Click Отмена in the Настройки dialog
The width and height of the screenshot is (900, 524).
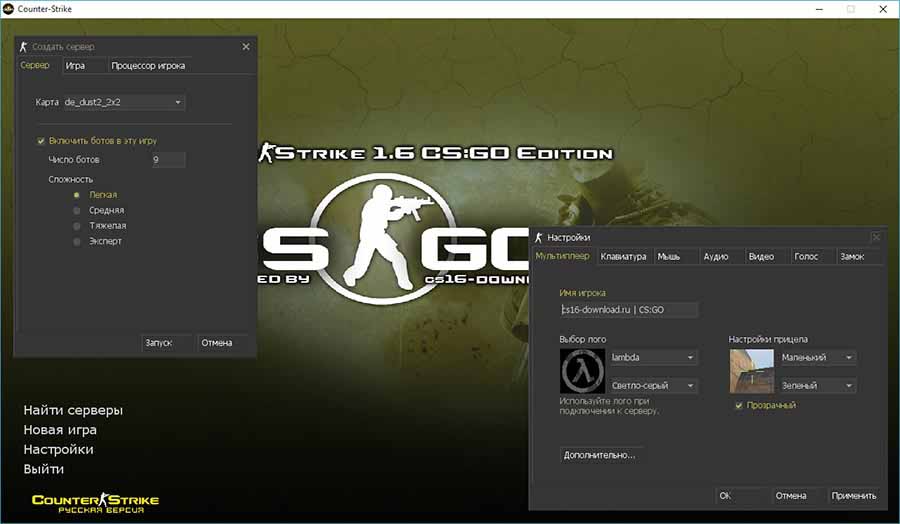(797, 495)
